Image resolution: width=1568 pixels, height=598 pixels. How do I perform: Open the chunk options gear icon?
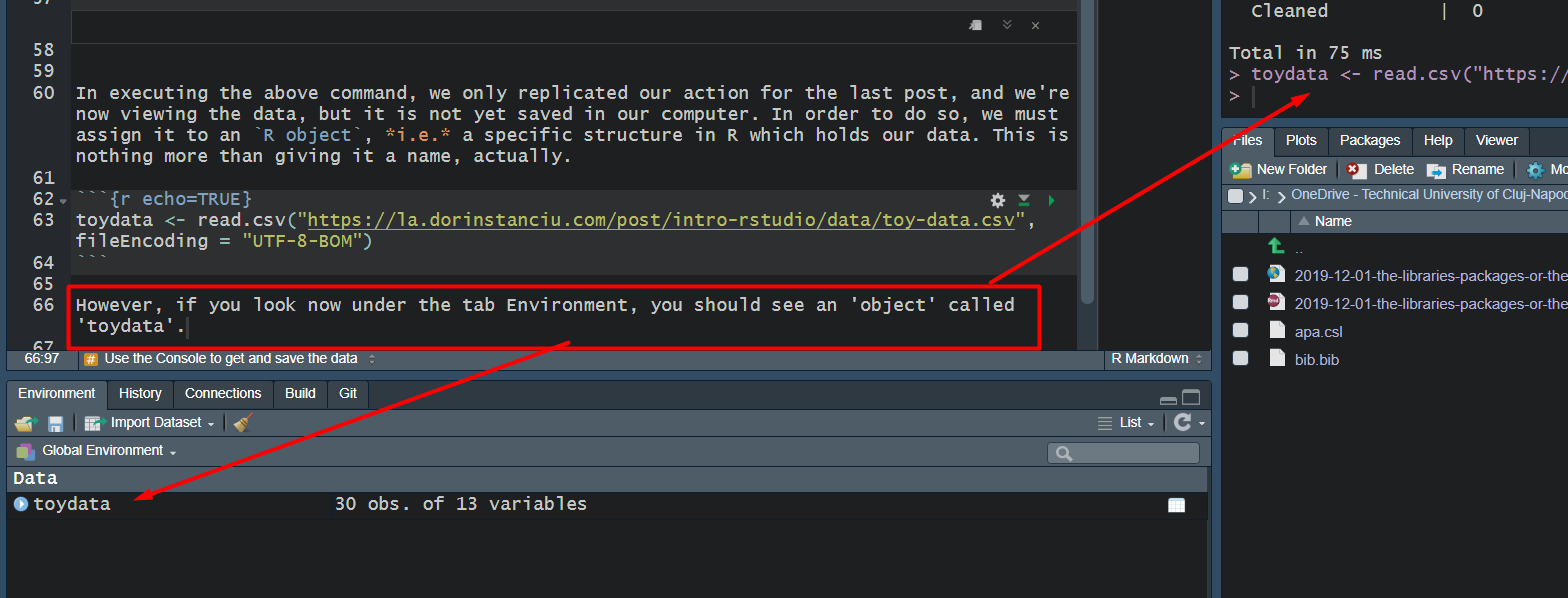(997, 200)
